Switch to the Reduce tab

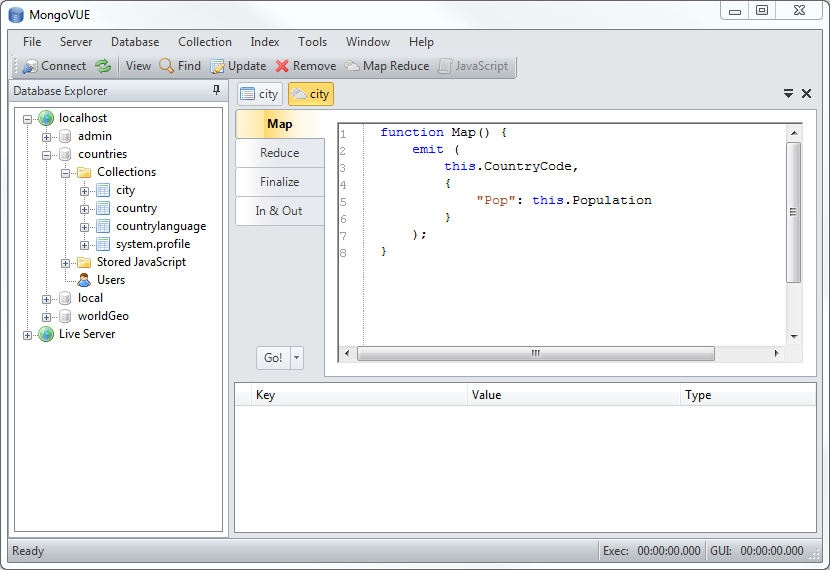pyautogui.click(x=280, y=153)
